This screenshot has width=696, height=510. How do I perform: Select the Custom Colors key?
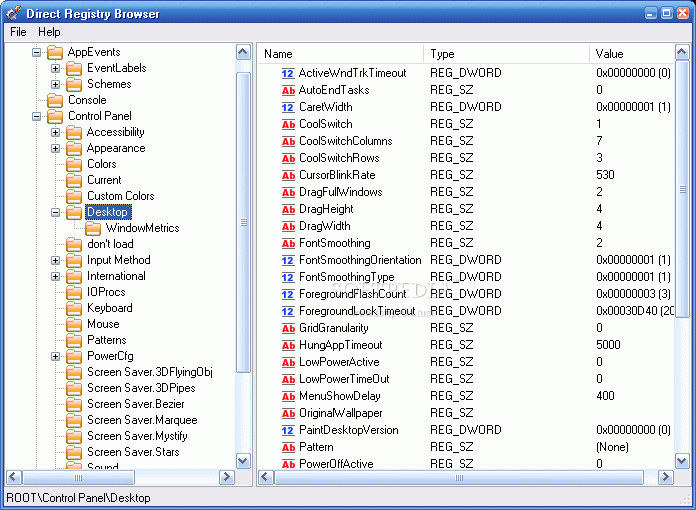point(121,196)
